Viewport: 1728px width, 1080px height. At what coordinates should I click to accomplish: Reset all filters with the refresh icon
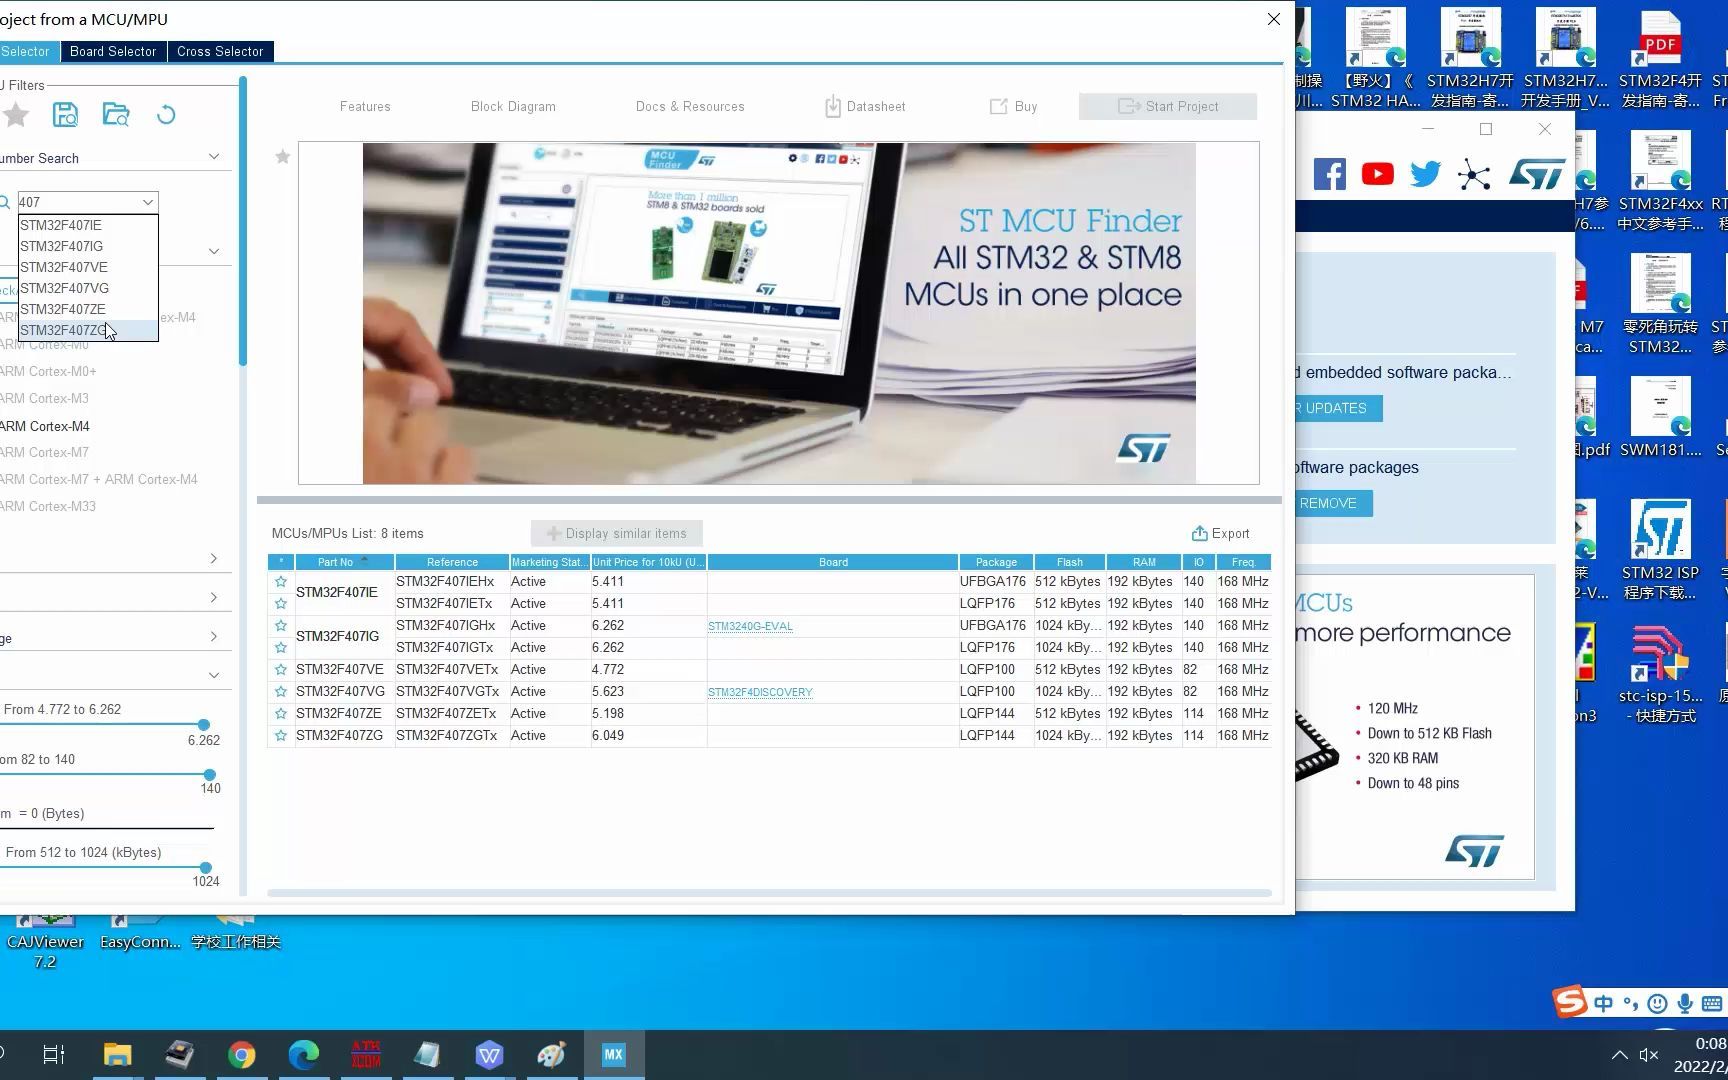166,115
